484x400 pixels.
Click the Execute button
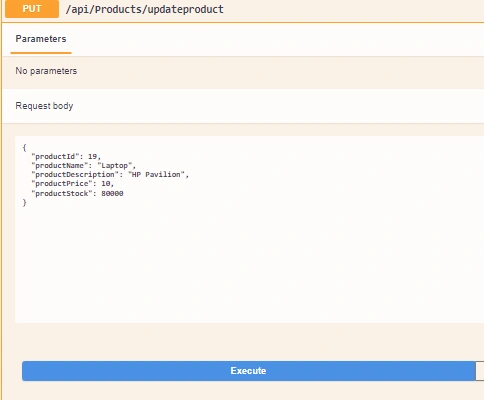248,371
